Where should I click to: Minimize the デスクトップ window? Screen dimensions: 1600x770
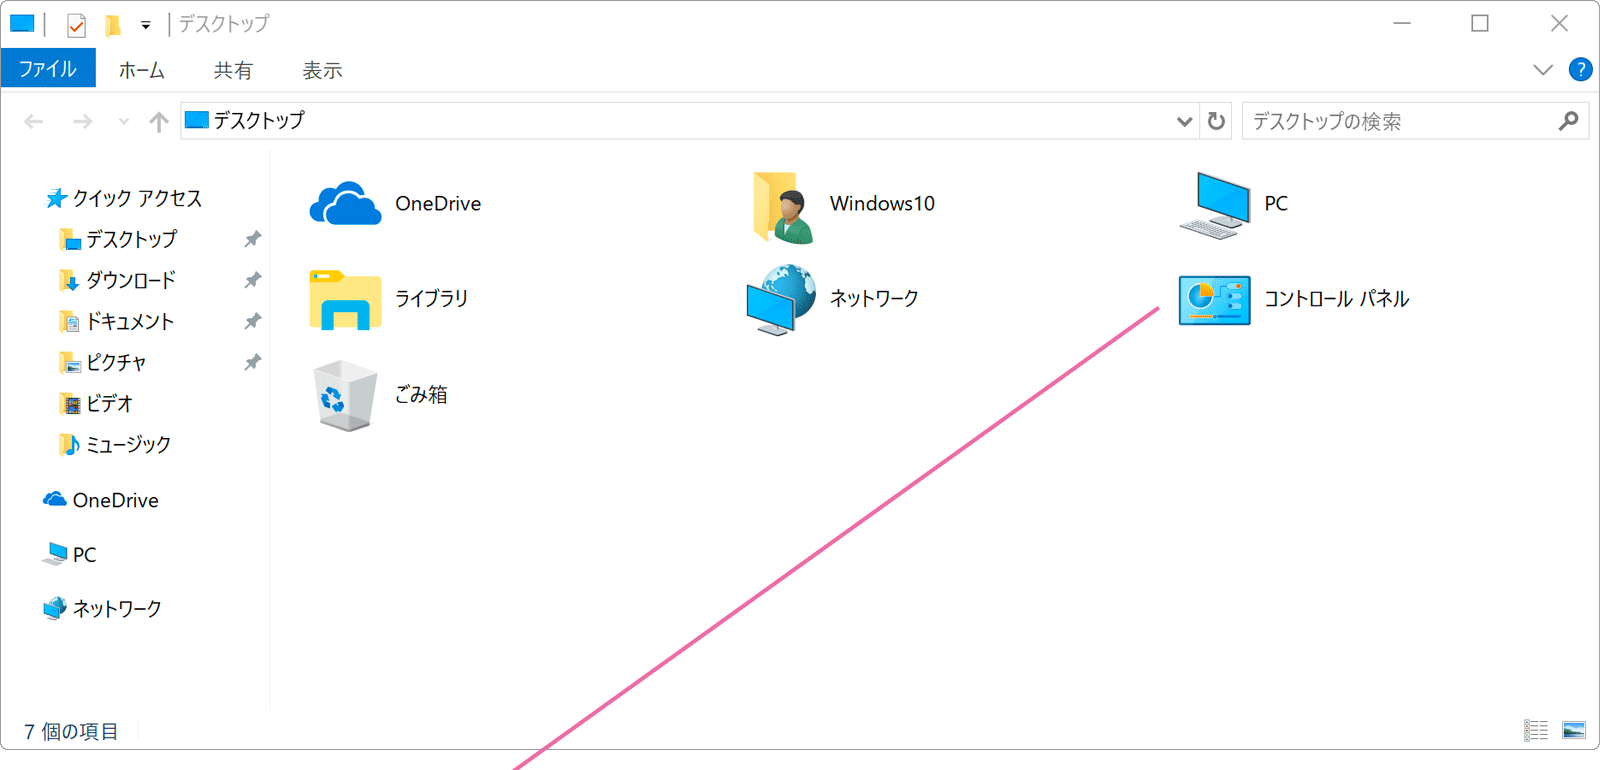pyautogui.click(x=1402, y=23)
